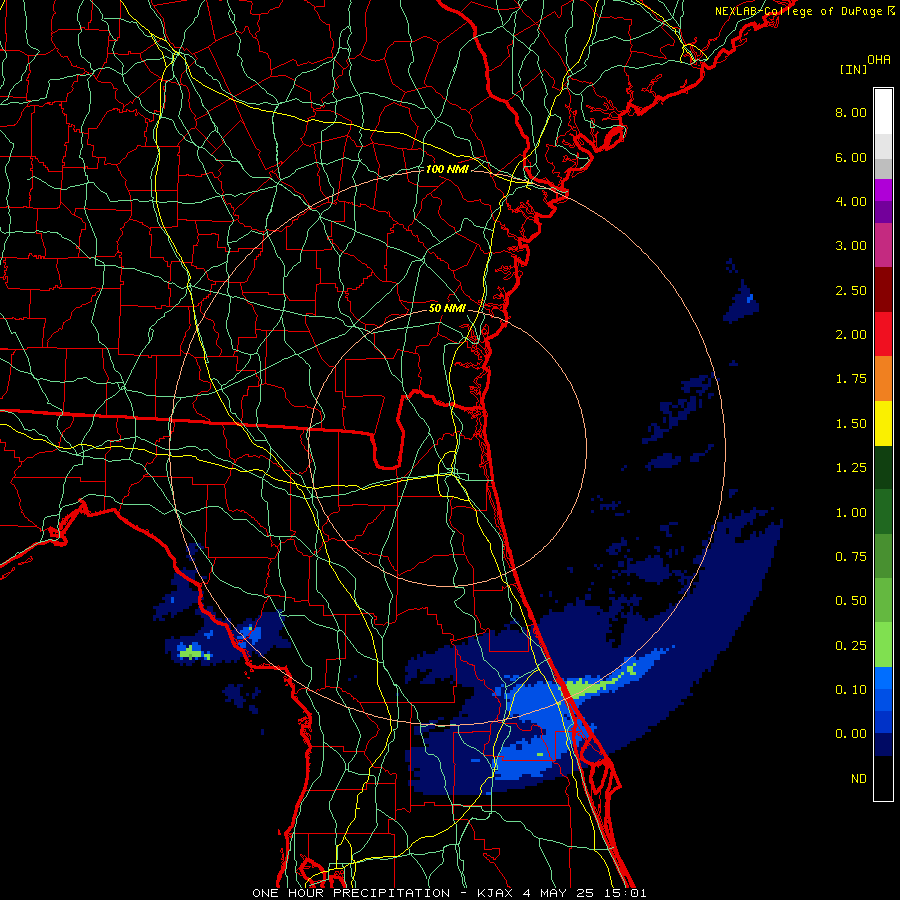Click the yellow color bar segment

click(x=883, y=423)
